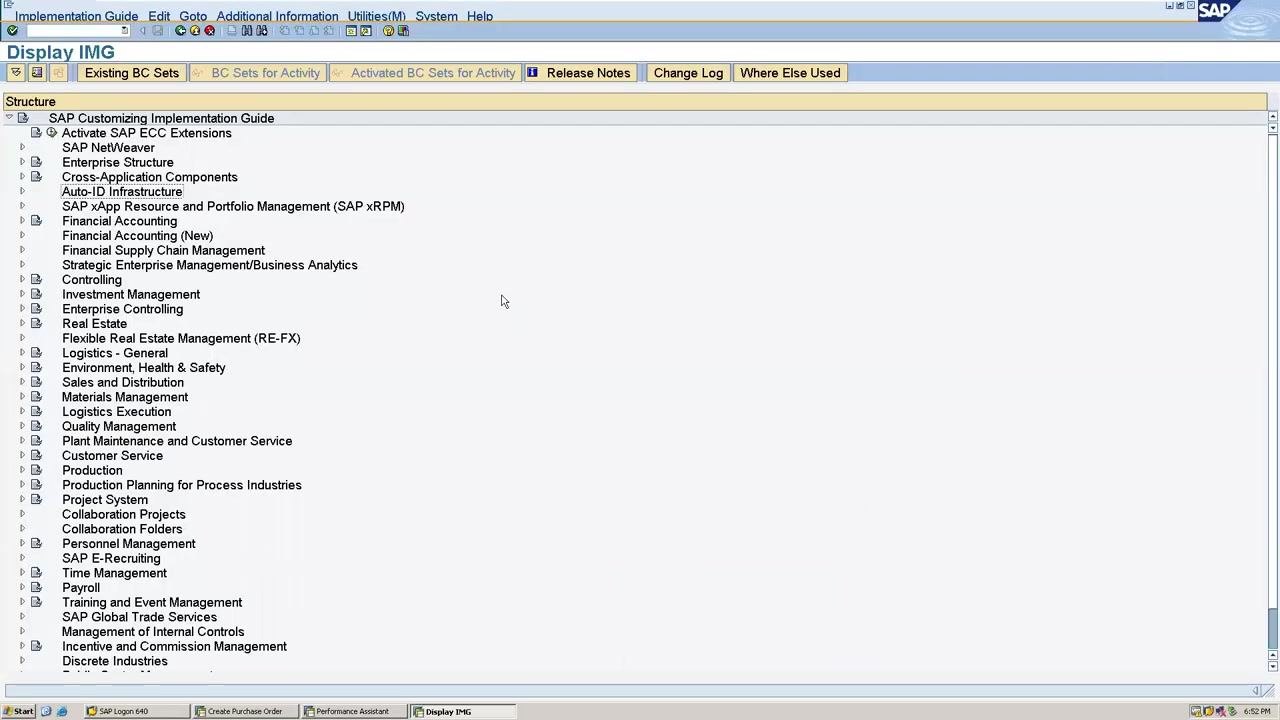Click the execute clock icon for Activate SAP ECC Extensions
Viewport: 1280px width, 720px height.
pos(51,133)
